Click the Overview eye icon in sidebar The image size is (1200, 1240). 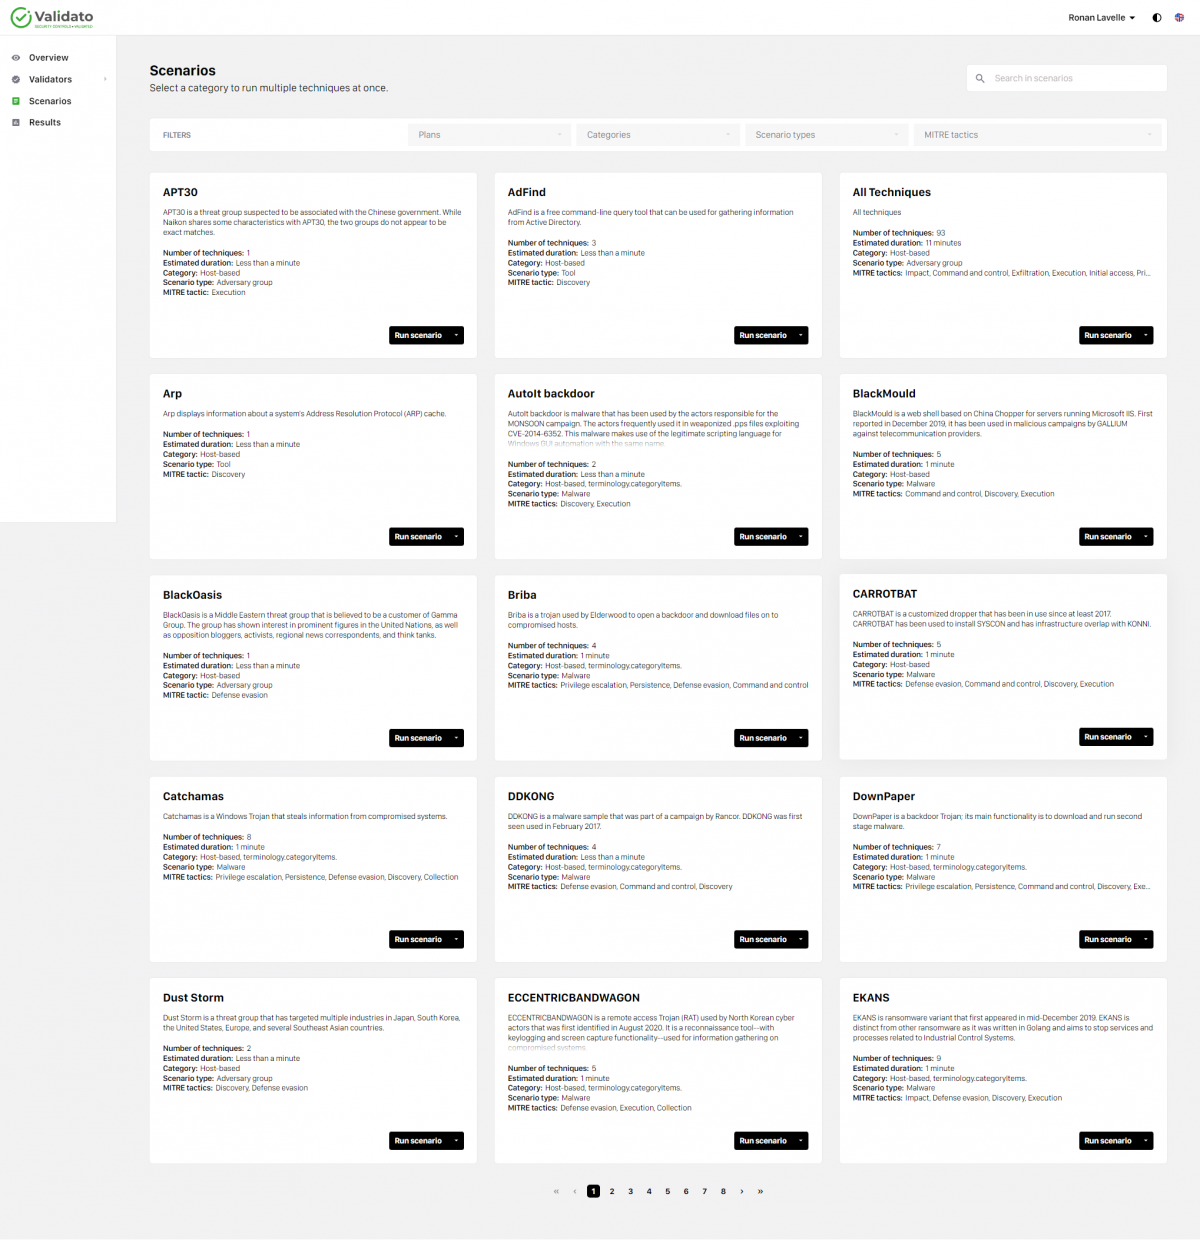[16, 58]
